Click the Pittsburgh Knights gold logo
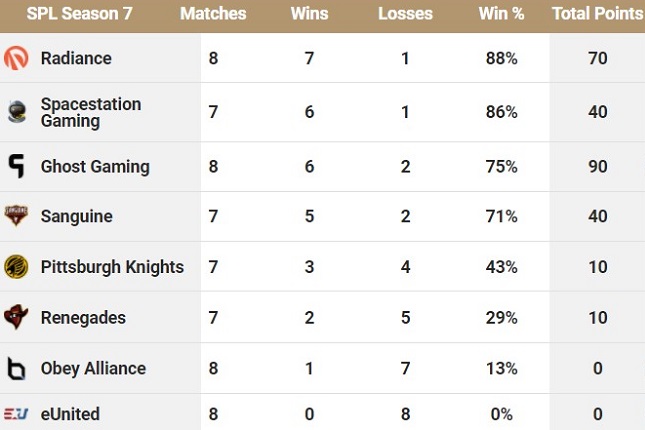The height and width of the screenshot is (430, 645). (x=16, y=266)
